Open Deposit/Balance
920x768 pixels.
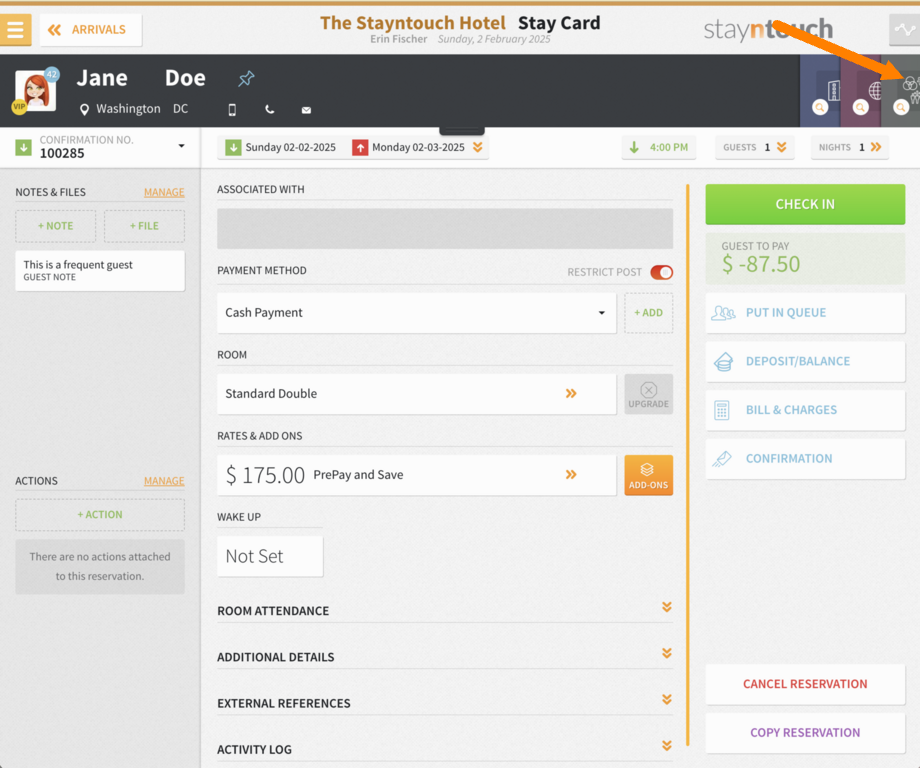coord(805,361)
